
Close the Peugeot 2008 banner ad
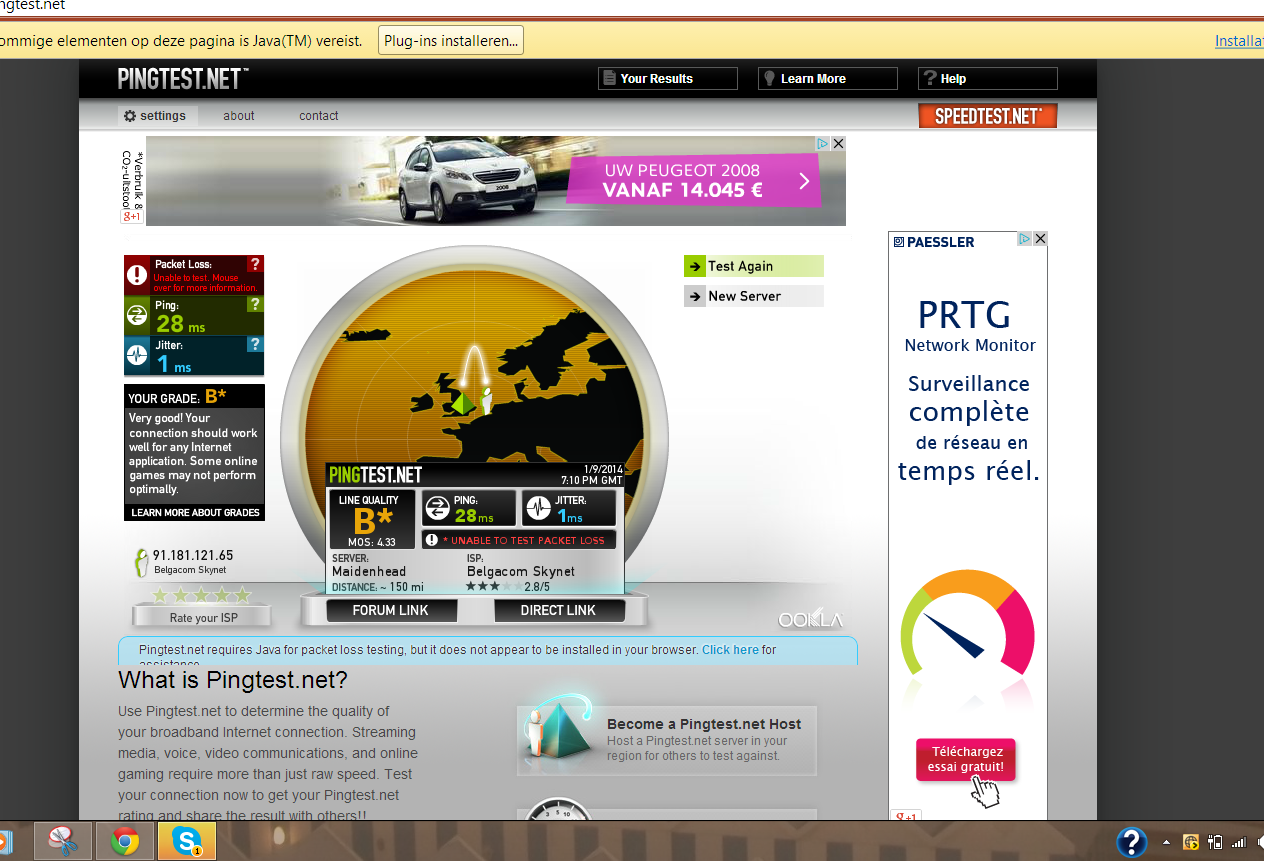(838, 144)
